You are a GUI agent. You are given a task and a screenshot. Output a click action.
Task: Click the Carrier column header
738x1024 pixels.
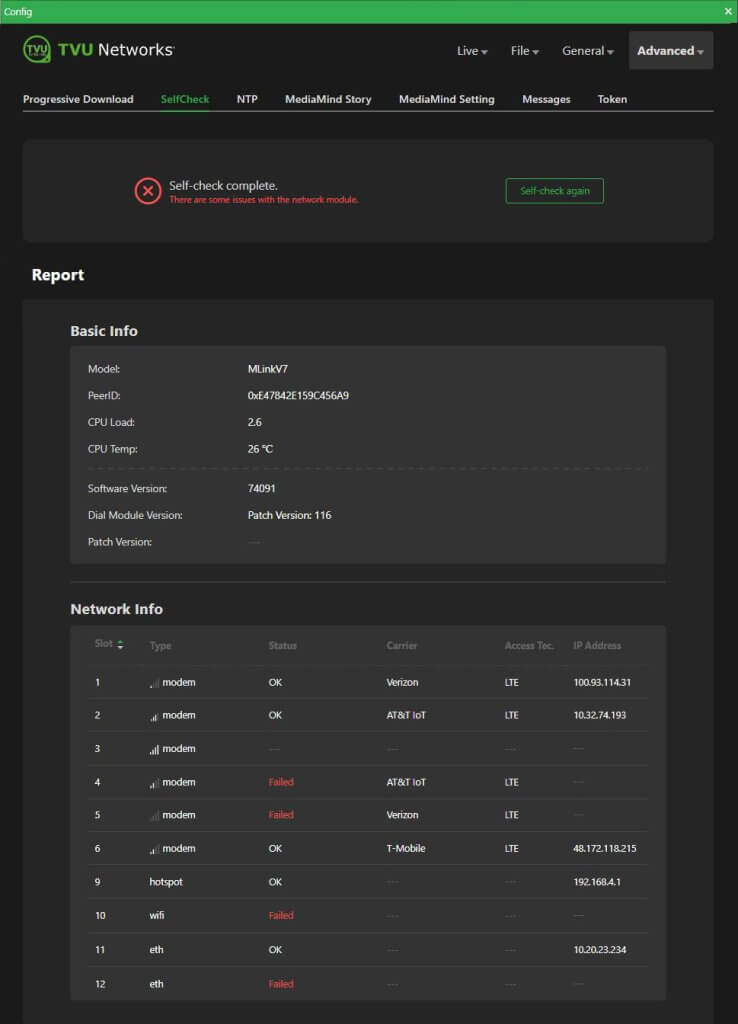point(402,645)
